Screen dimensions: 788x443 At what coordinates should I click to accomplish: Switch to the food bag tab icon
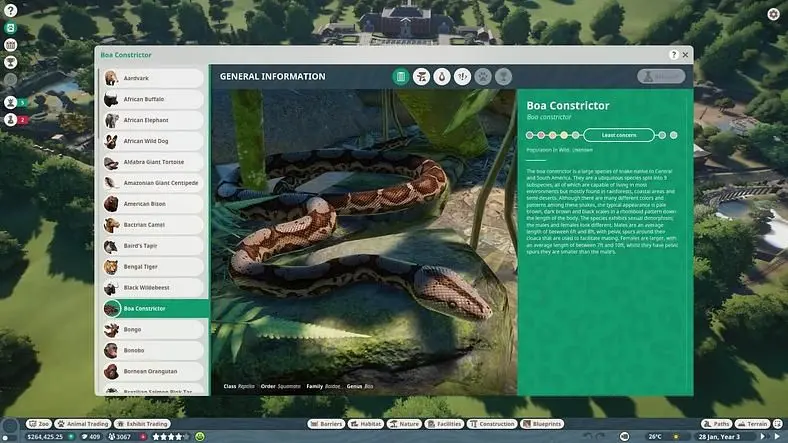click(442, 77)
